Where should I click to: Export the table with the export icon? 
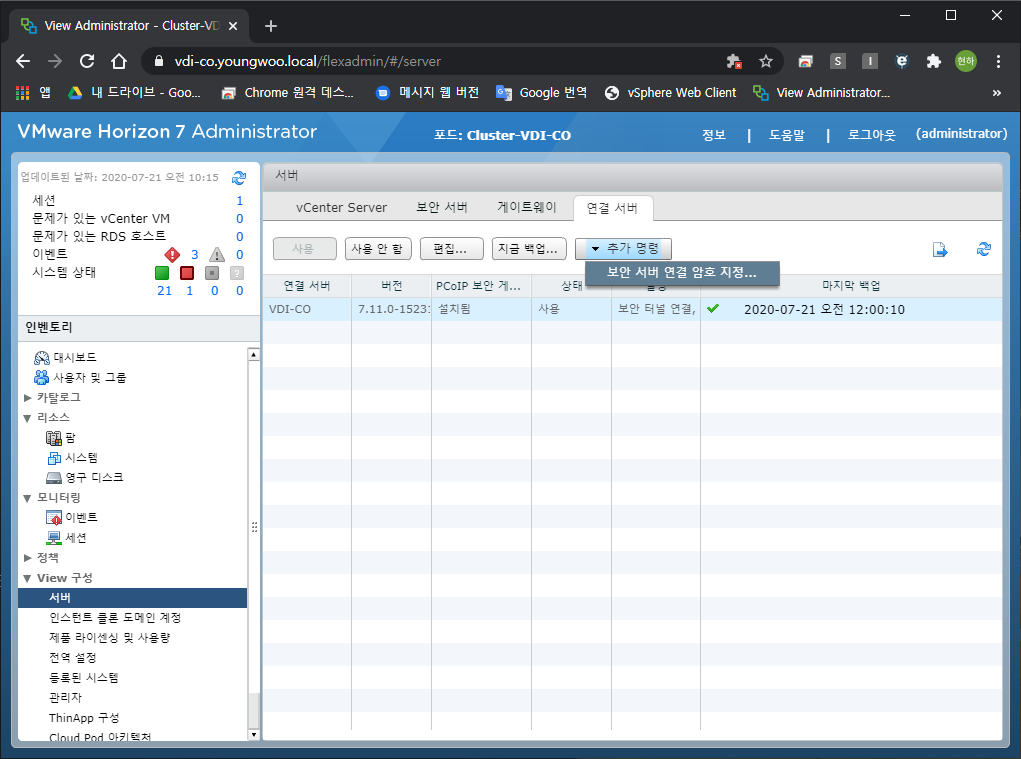pyautogui.click(x=940, y=249)
